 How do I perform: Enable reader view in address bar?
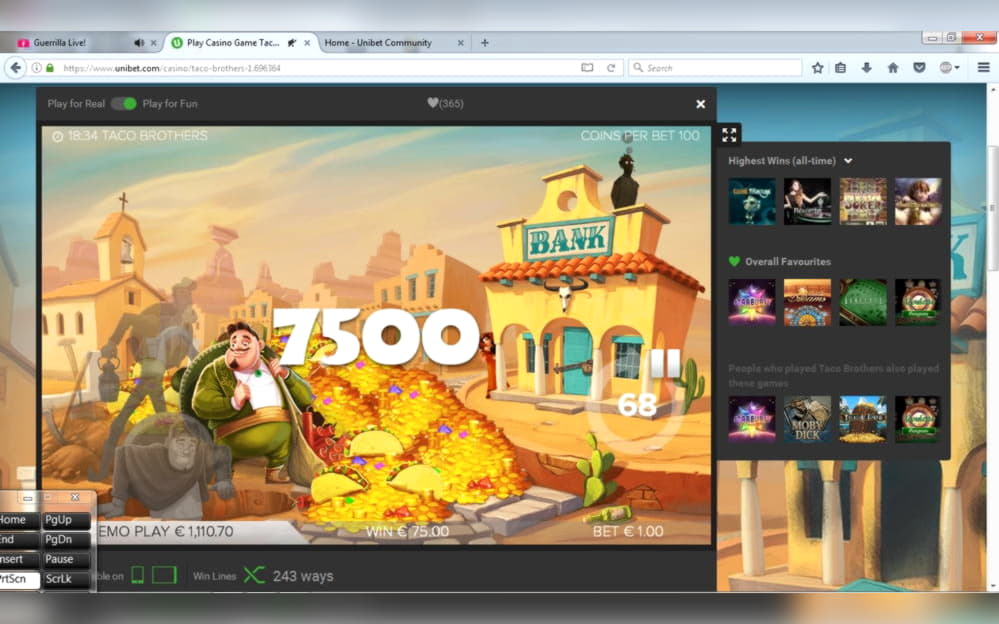click(587, 68)
